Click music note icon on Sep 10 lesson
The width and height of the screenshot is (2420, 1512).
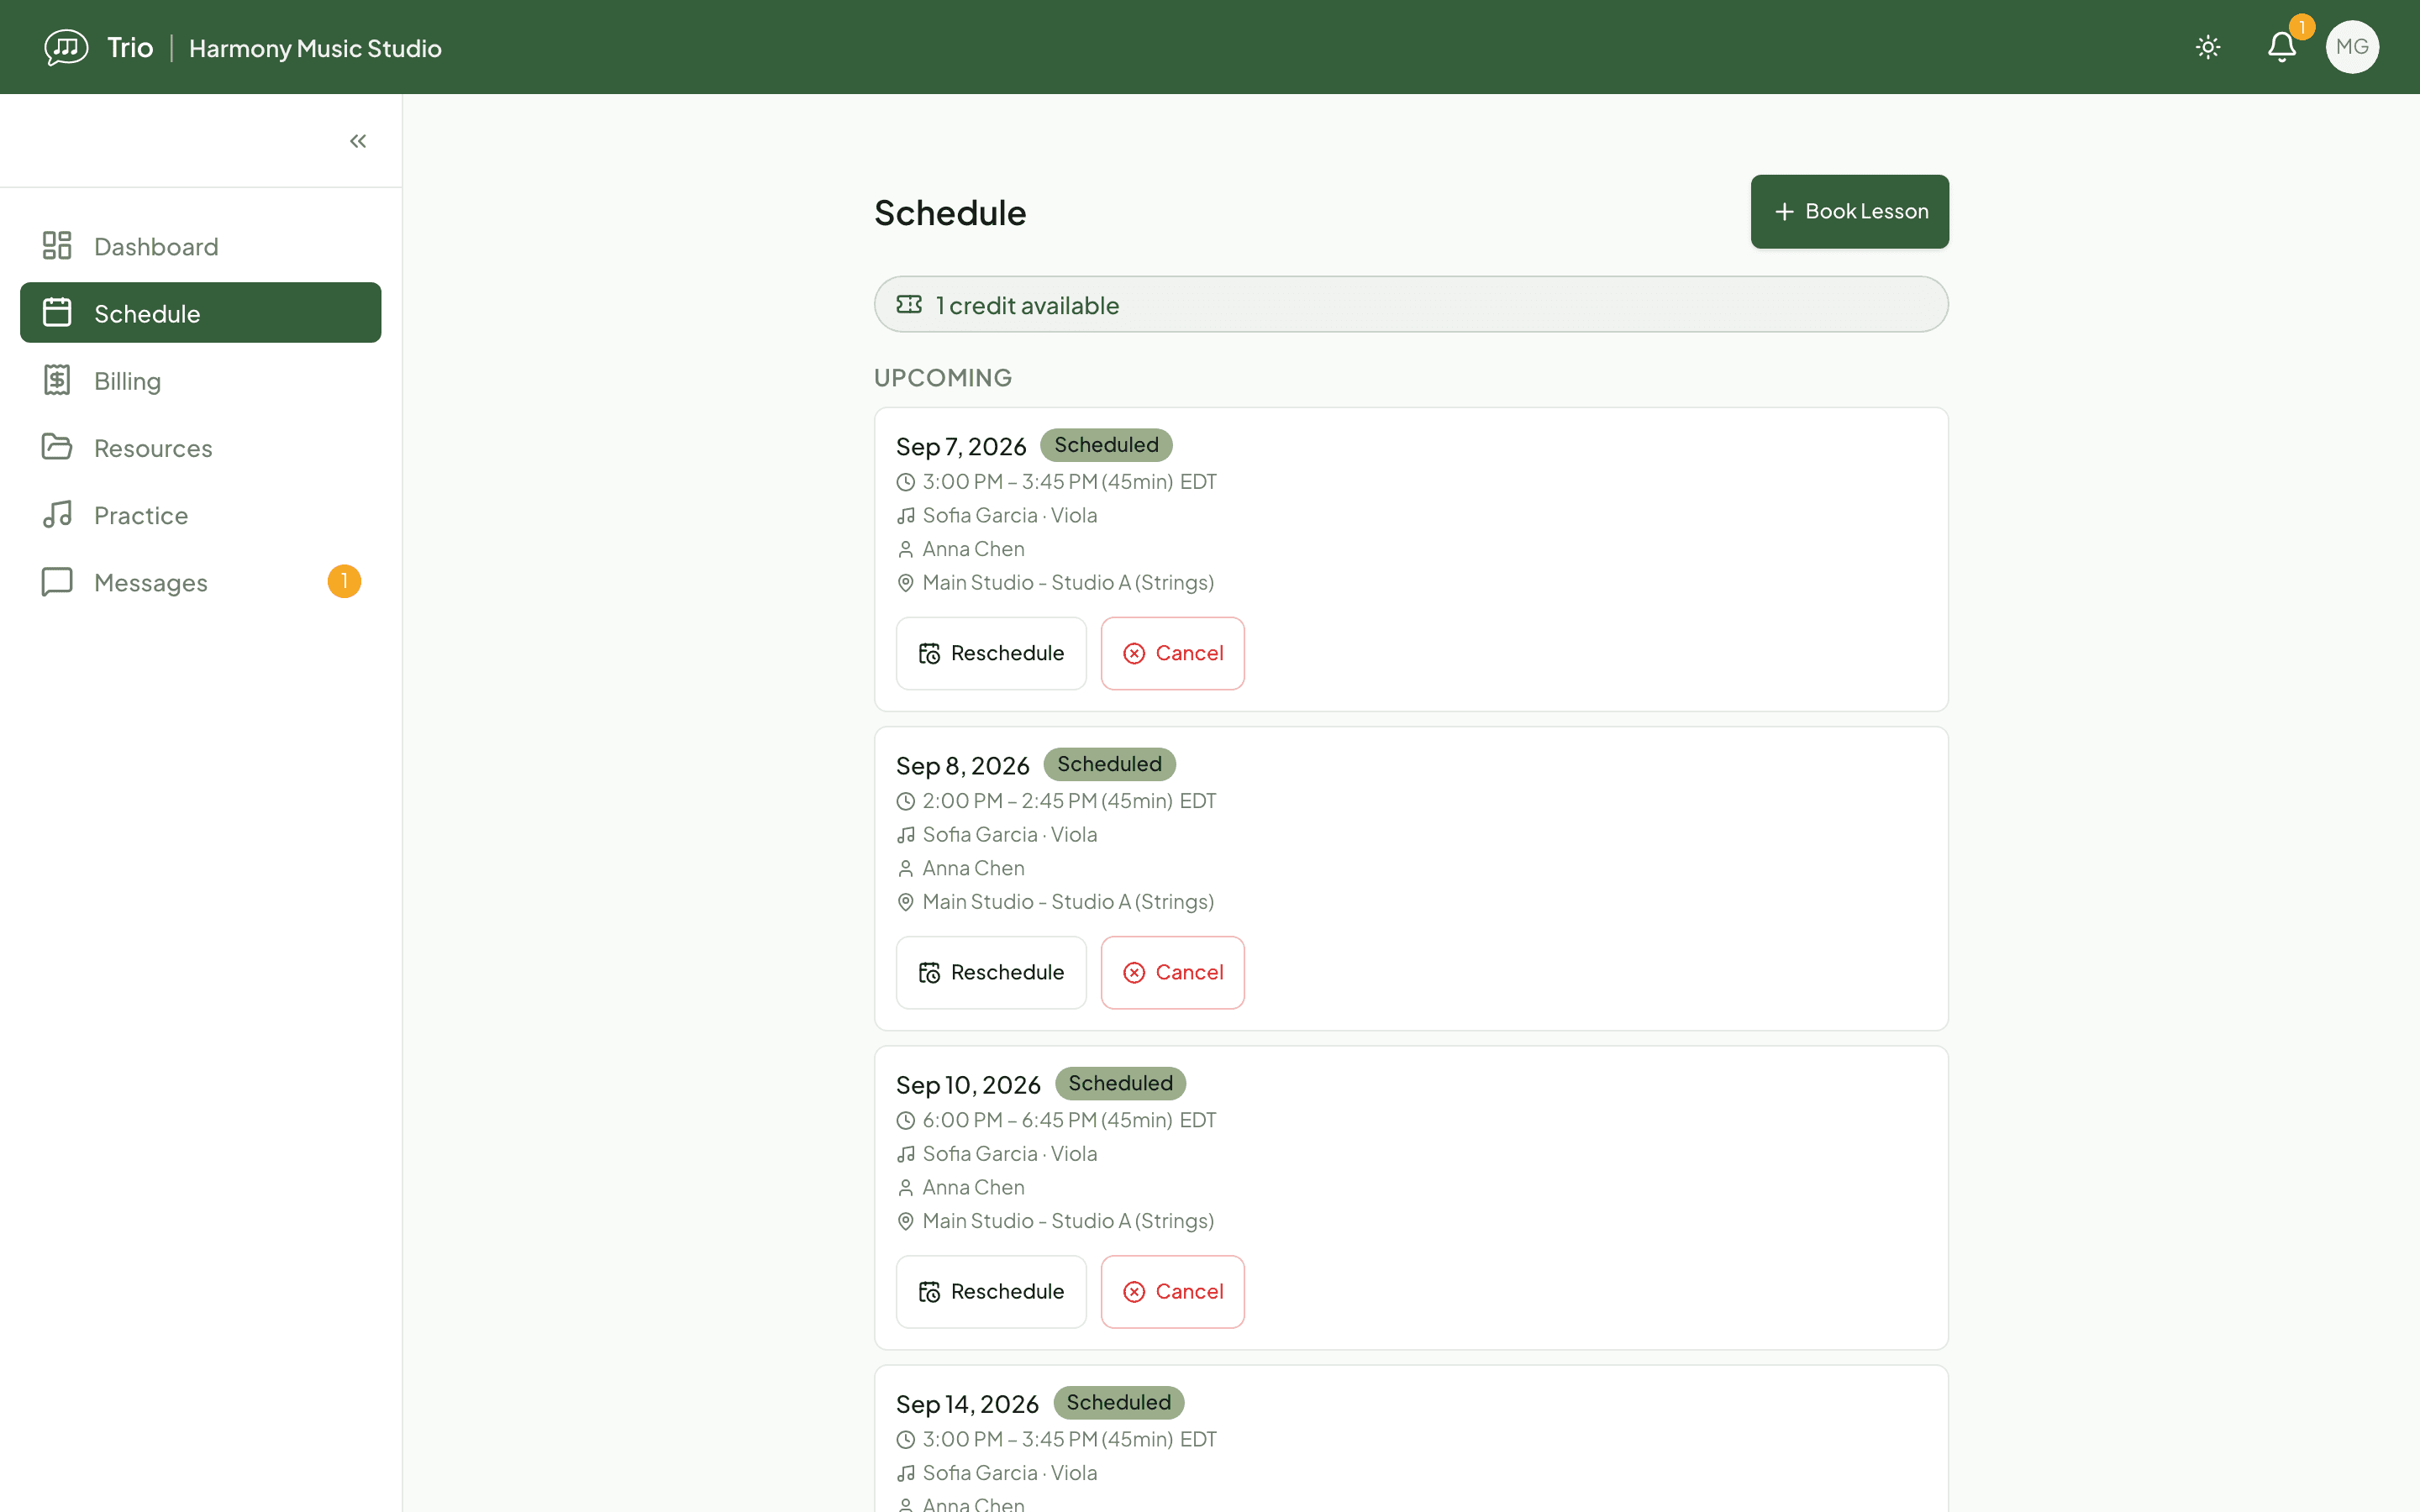[905, 1154]
